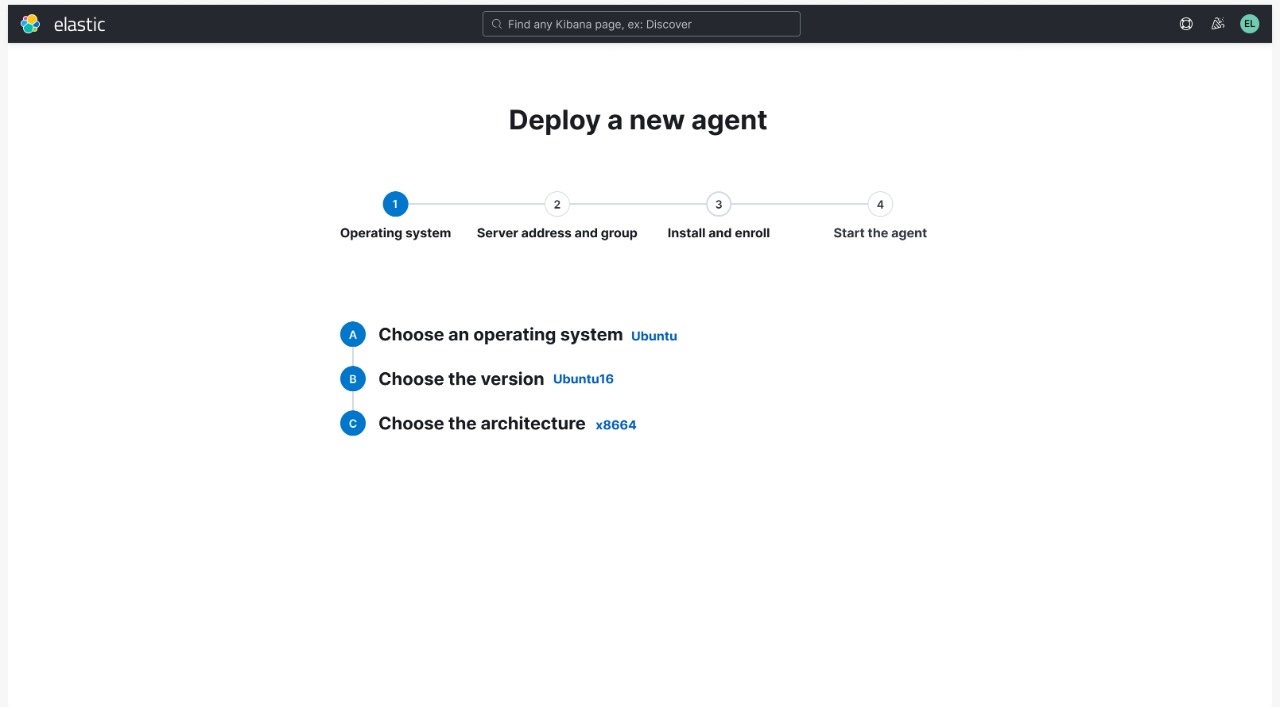
Task: Click the magnifier icon in the search bar
Action: coord(496,23)
